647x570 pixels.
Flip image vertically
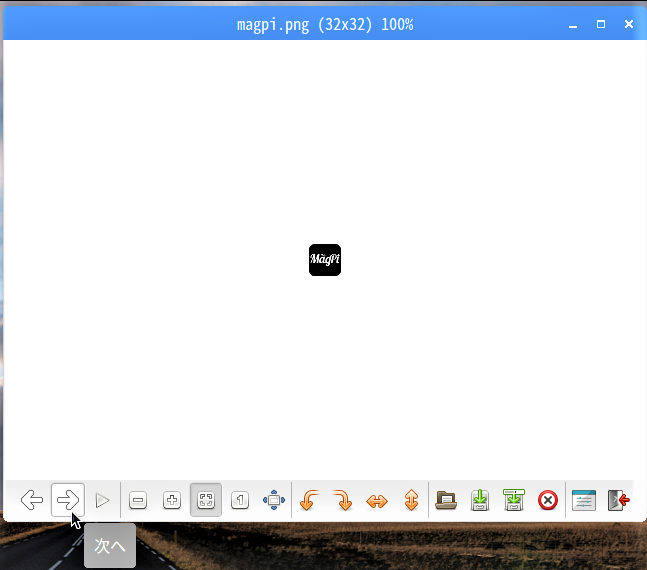[411, 500]
